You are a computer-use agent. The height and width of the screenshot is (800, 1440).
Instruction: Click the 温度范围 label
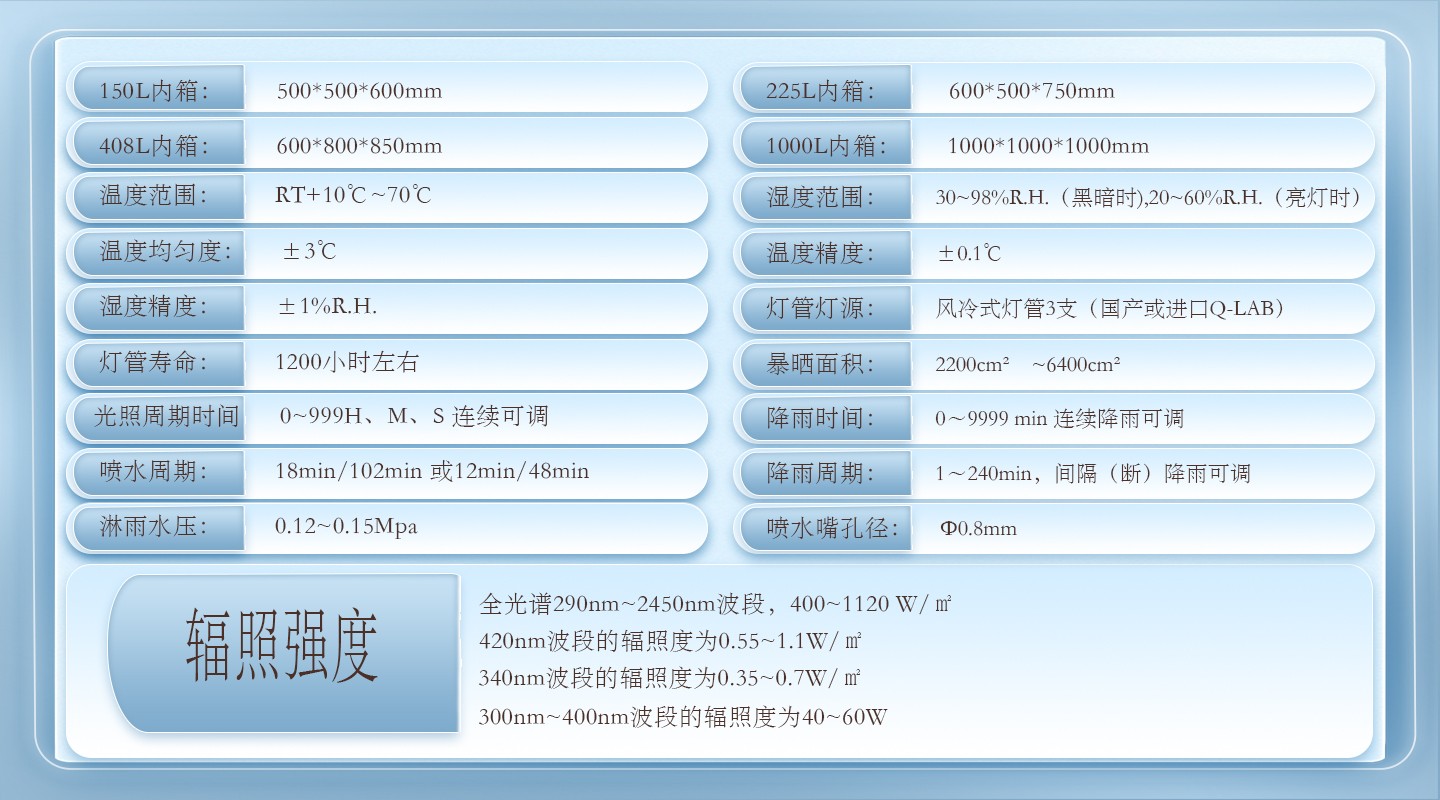[x=154, y=195]
